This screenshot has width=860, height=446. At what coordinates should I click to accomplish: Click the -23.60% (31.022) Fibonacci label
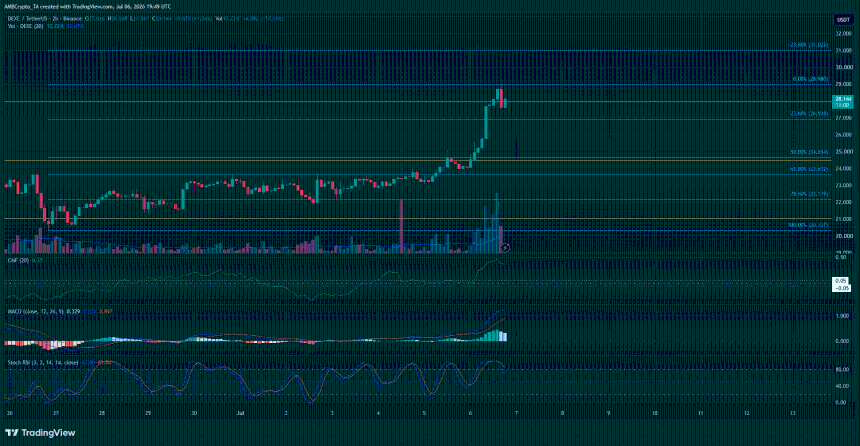point(808,45)
